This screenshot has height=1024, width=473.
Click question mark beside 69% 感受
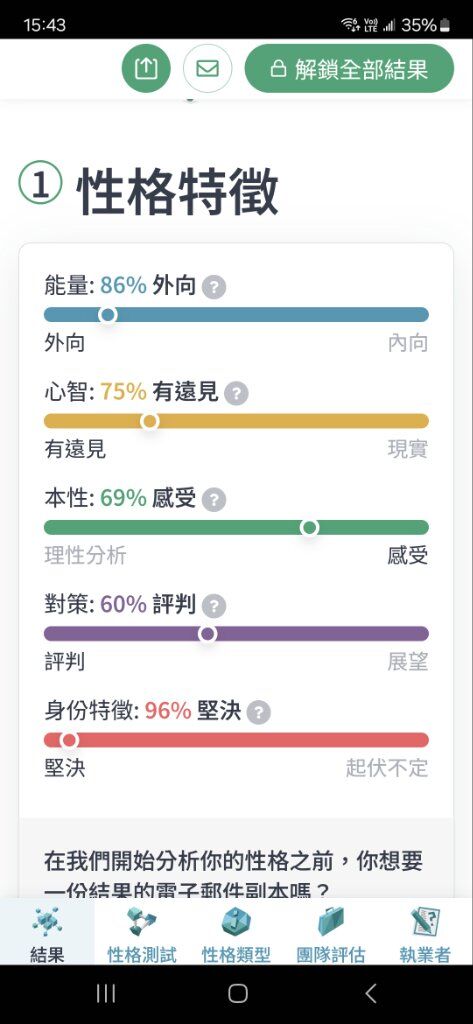click(214, 500)
